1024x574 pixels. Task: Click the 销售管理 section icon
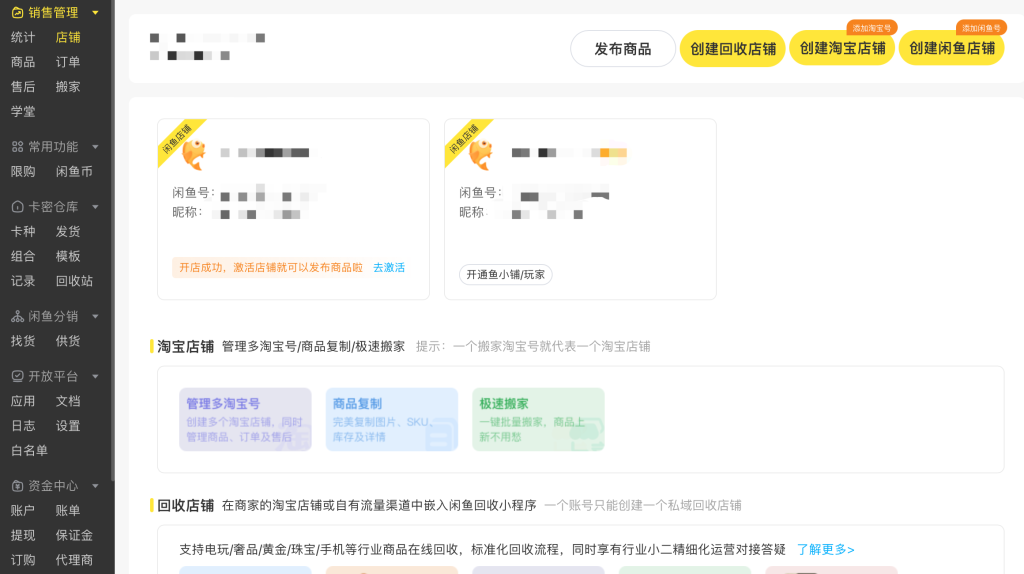[18, 12]
